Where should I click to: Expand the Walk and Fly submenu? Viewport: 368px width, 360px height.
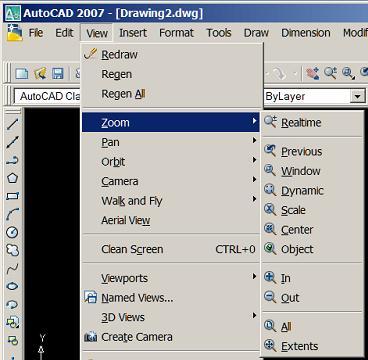[170, 201]
